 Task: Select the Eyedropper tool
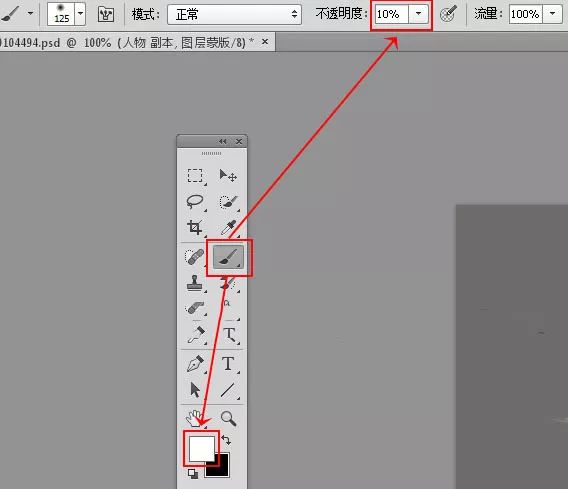[228, 227]
